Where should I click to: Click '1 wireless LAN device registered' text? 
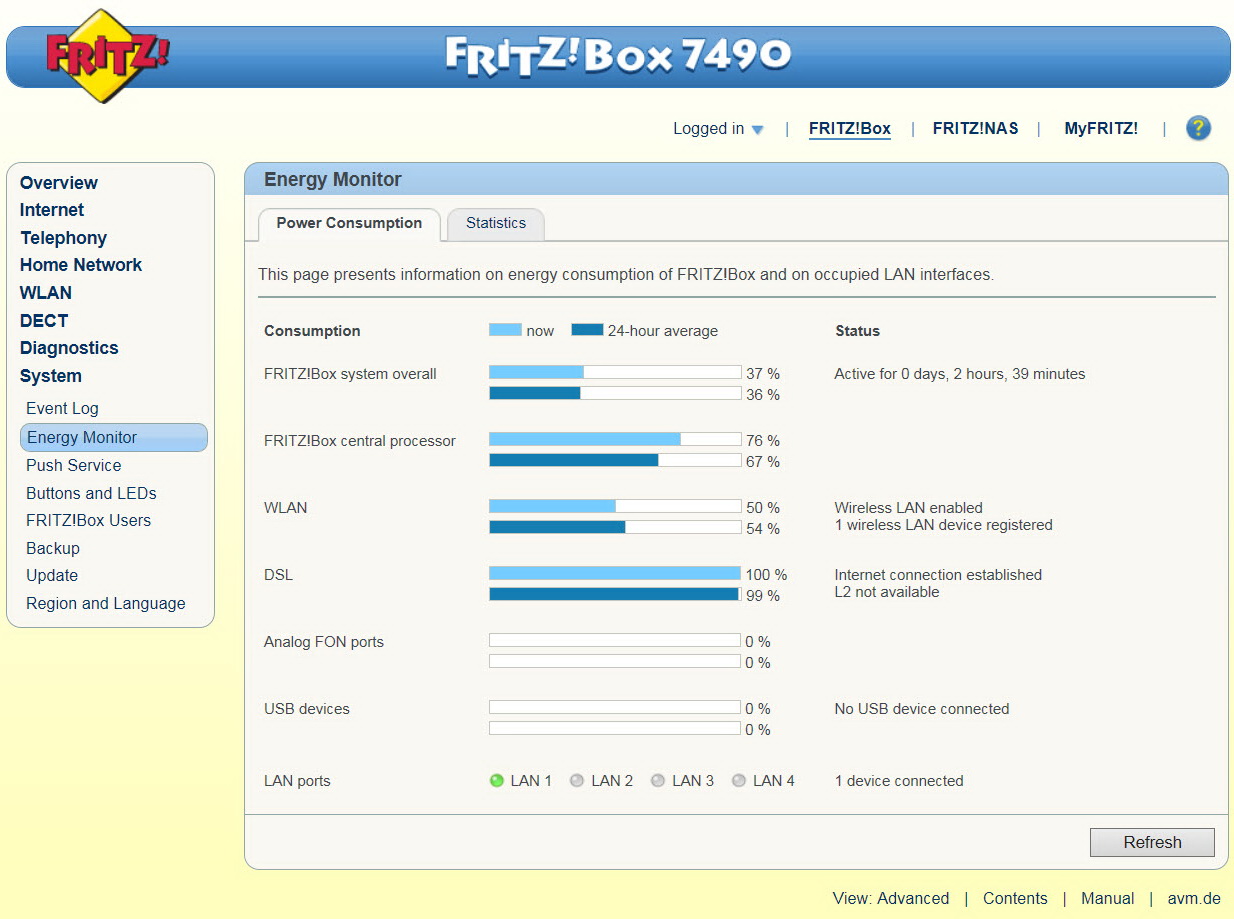(x=944, y=525)
